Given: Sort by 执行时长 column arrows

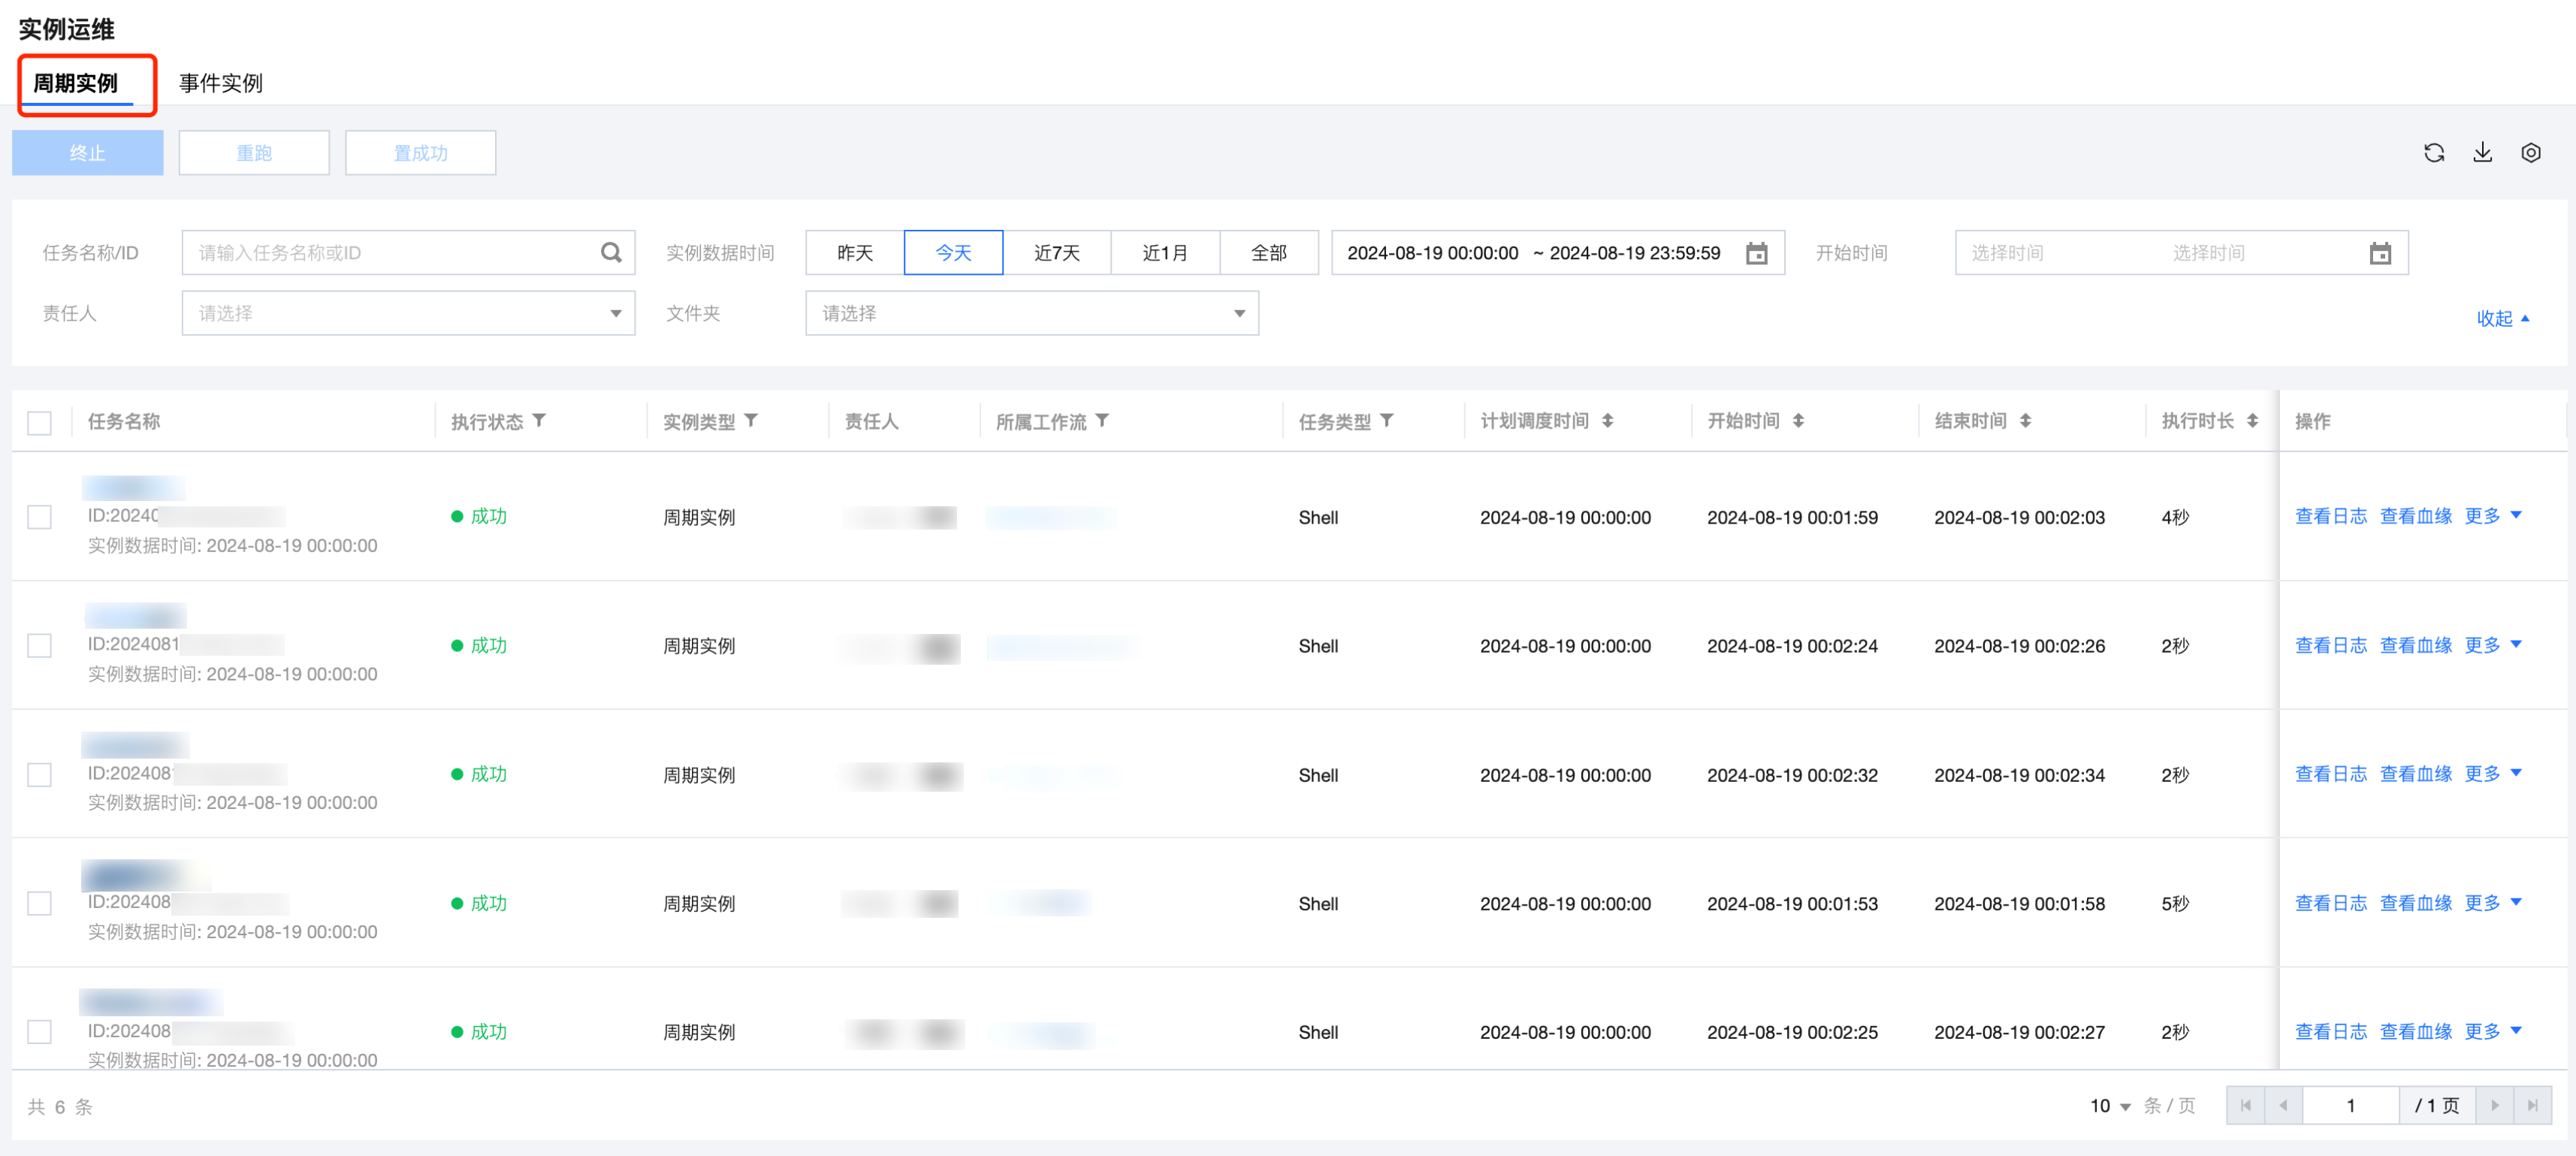Looking at the screenshot, I should (2252, 421).
